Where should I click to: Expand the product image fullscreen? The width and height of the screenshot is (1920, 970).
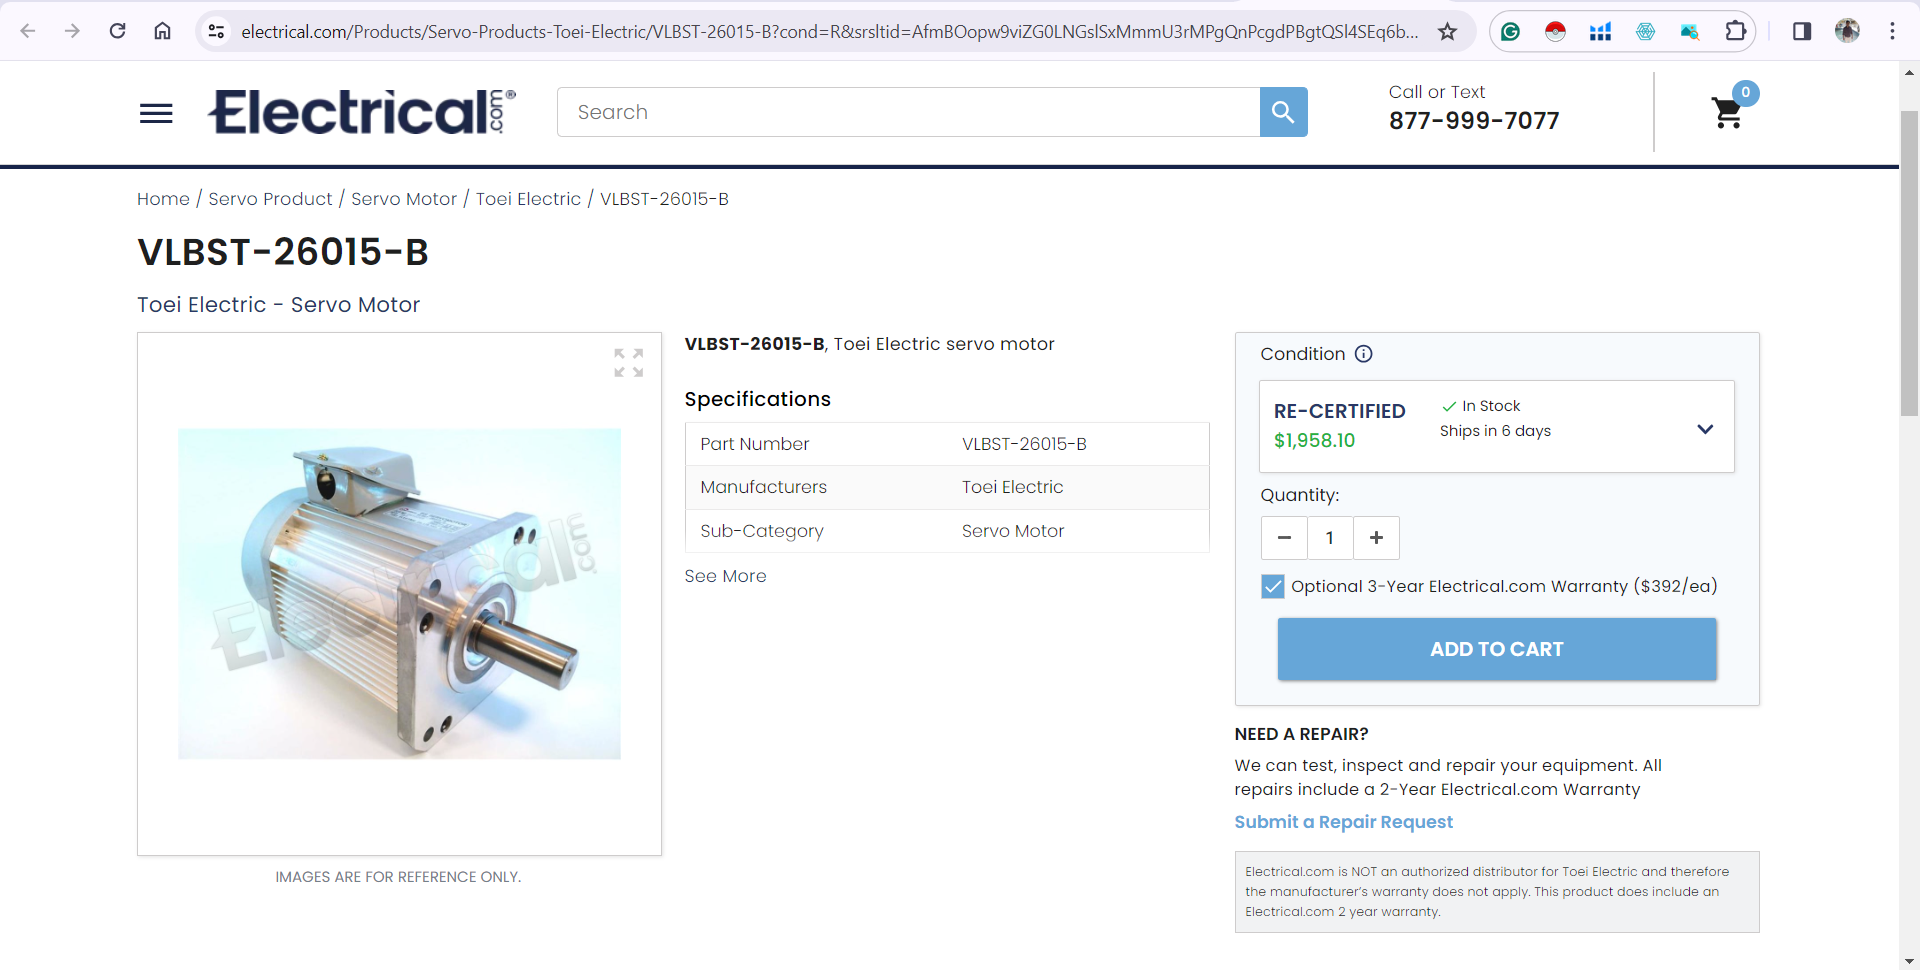[629, 363]
